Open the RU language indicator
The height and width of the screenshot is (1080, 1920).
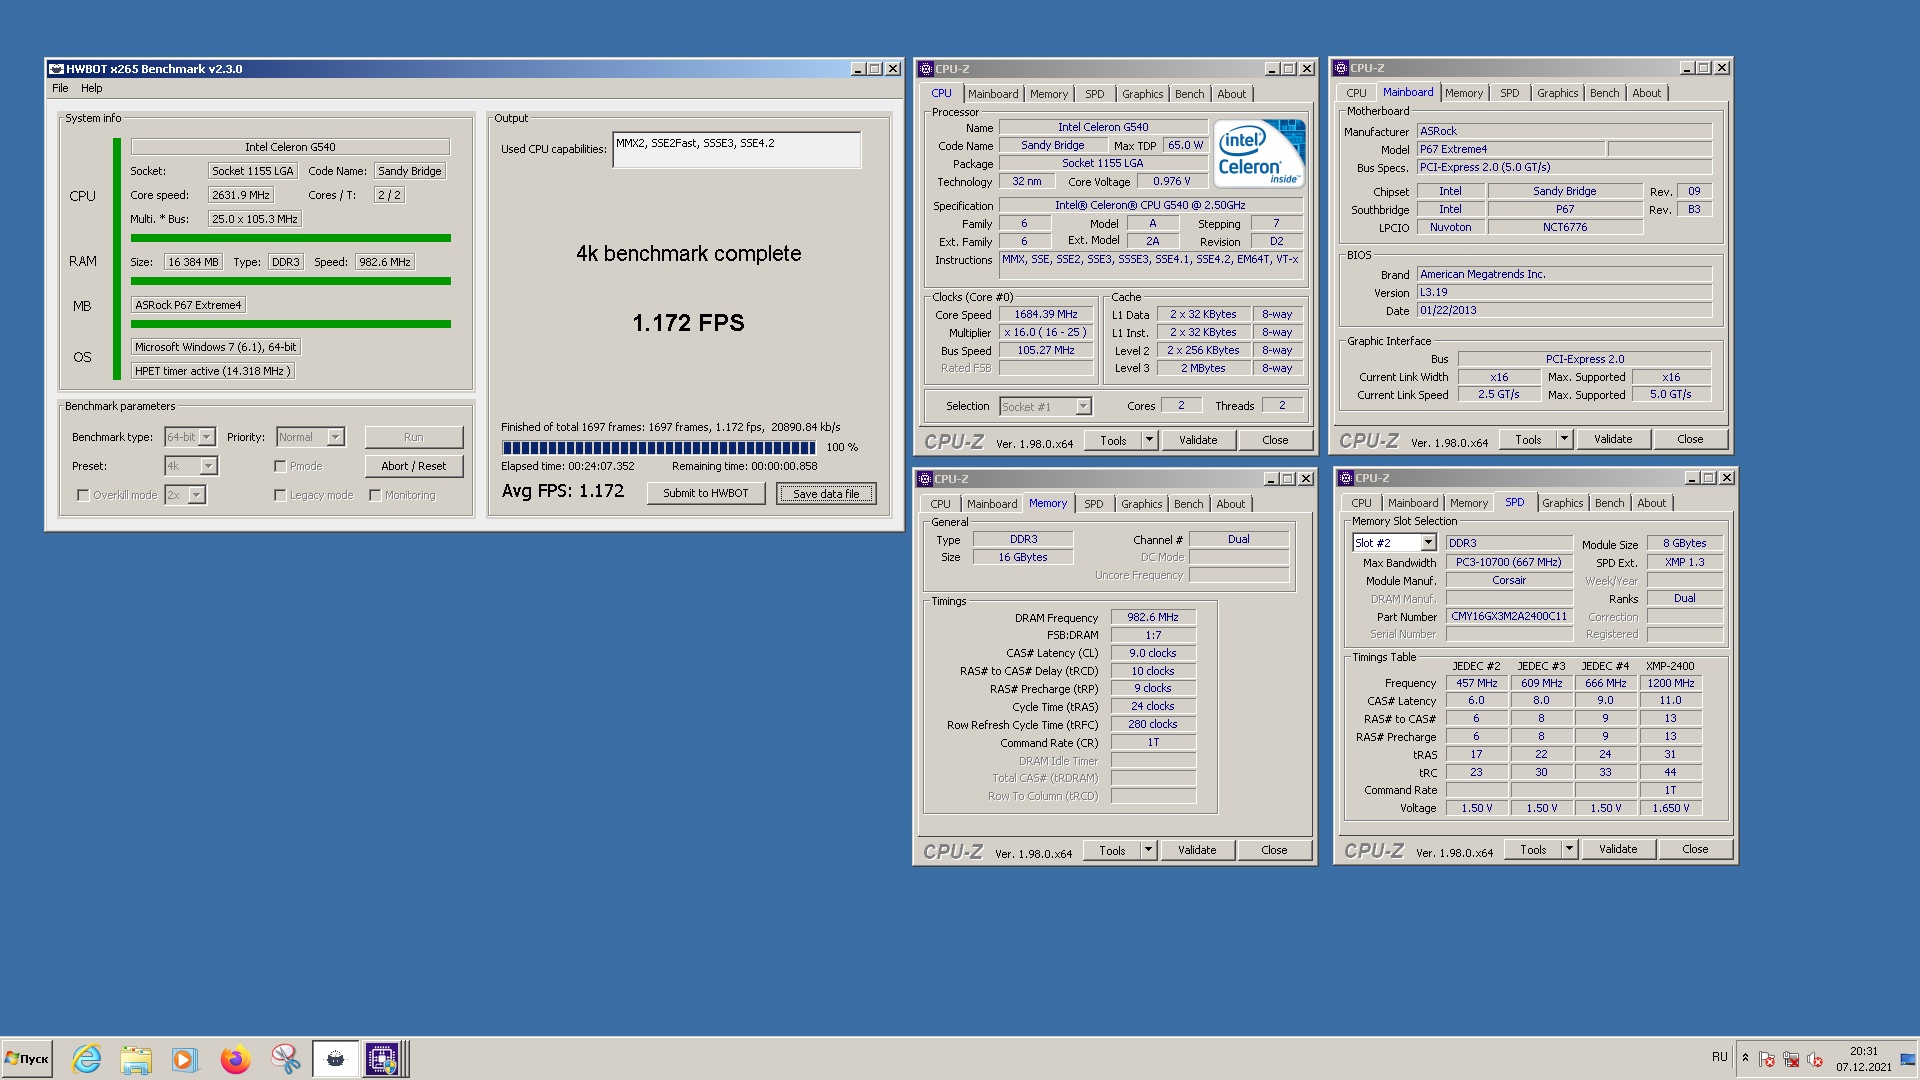click(1719, 1057)
